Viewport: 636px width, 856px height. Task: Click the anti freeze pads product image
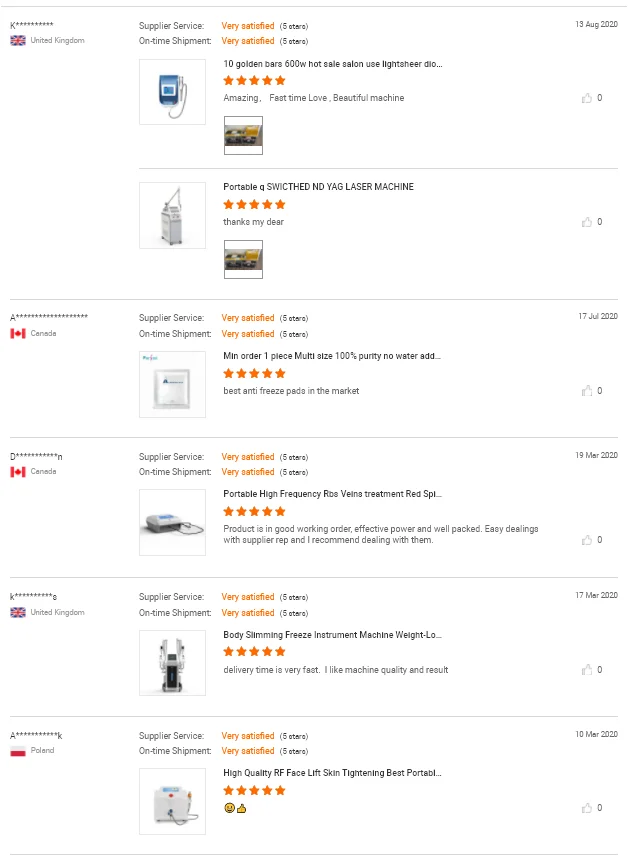pyautogui.click(x=172, y=383)
